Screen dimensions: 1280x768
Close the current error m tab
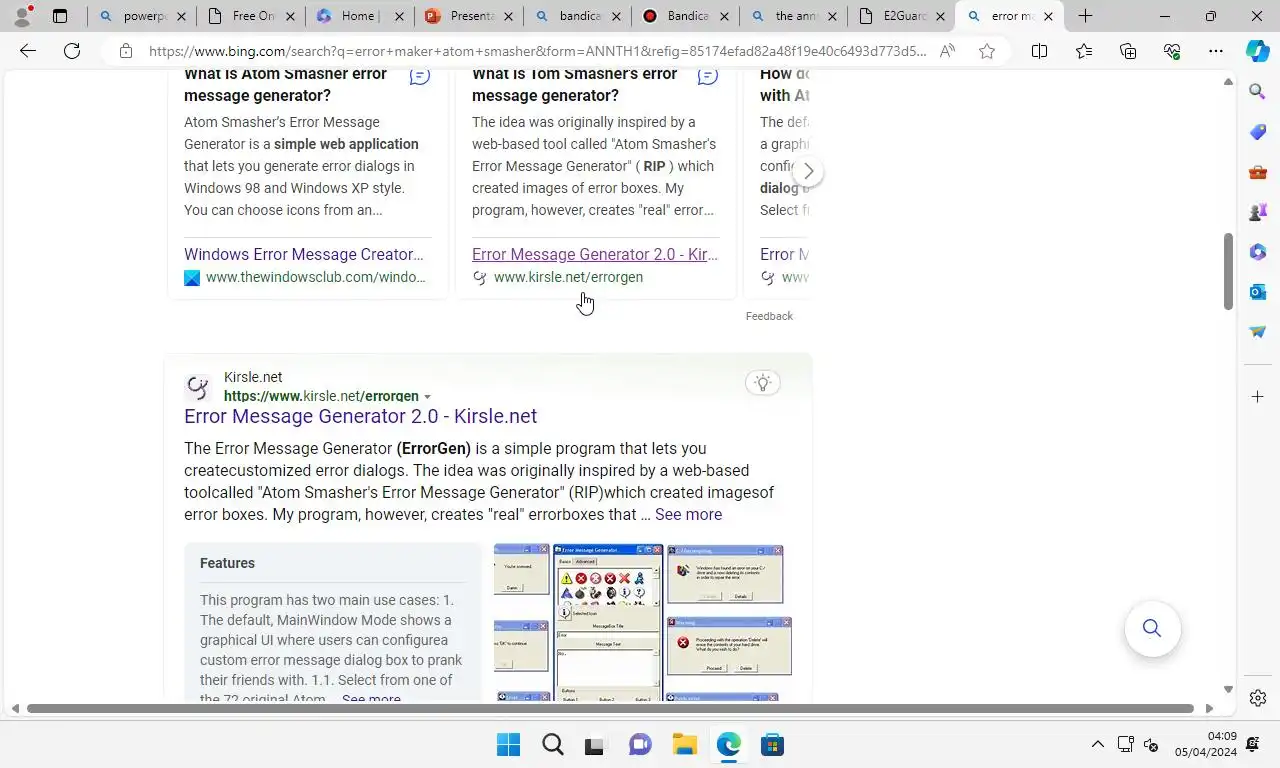coord(1047,16)
